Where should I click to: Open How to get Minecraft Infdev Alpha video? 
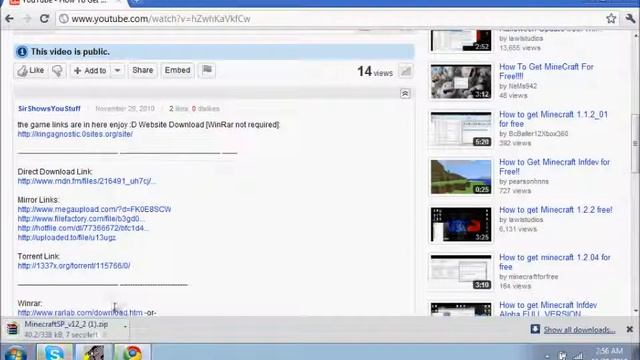point(548,309)
